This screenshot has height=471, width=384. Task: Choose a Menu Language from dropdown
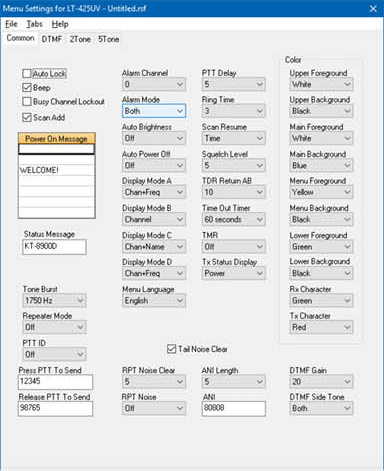(154, 301)
